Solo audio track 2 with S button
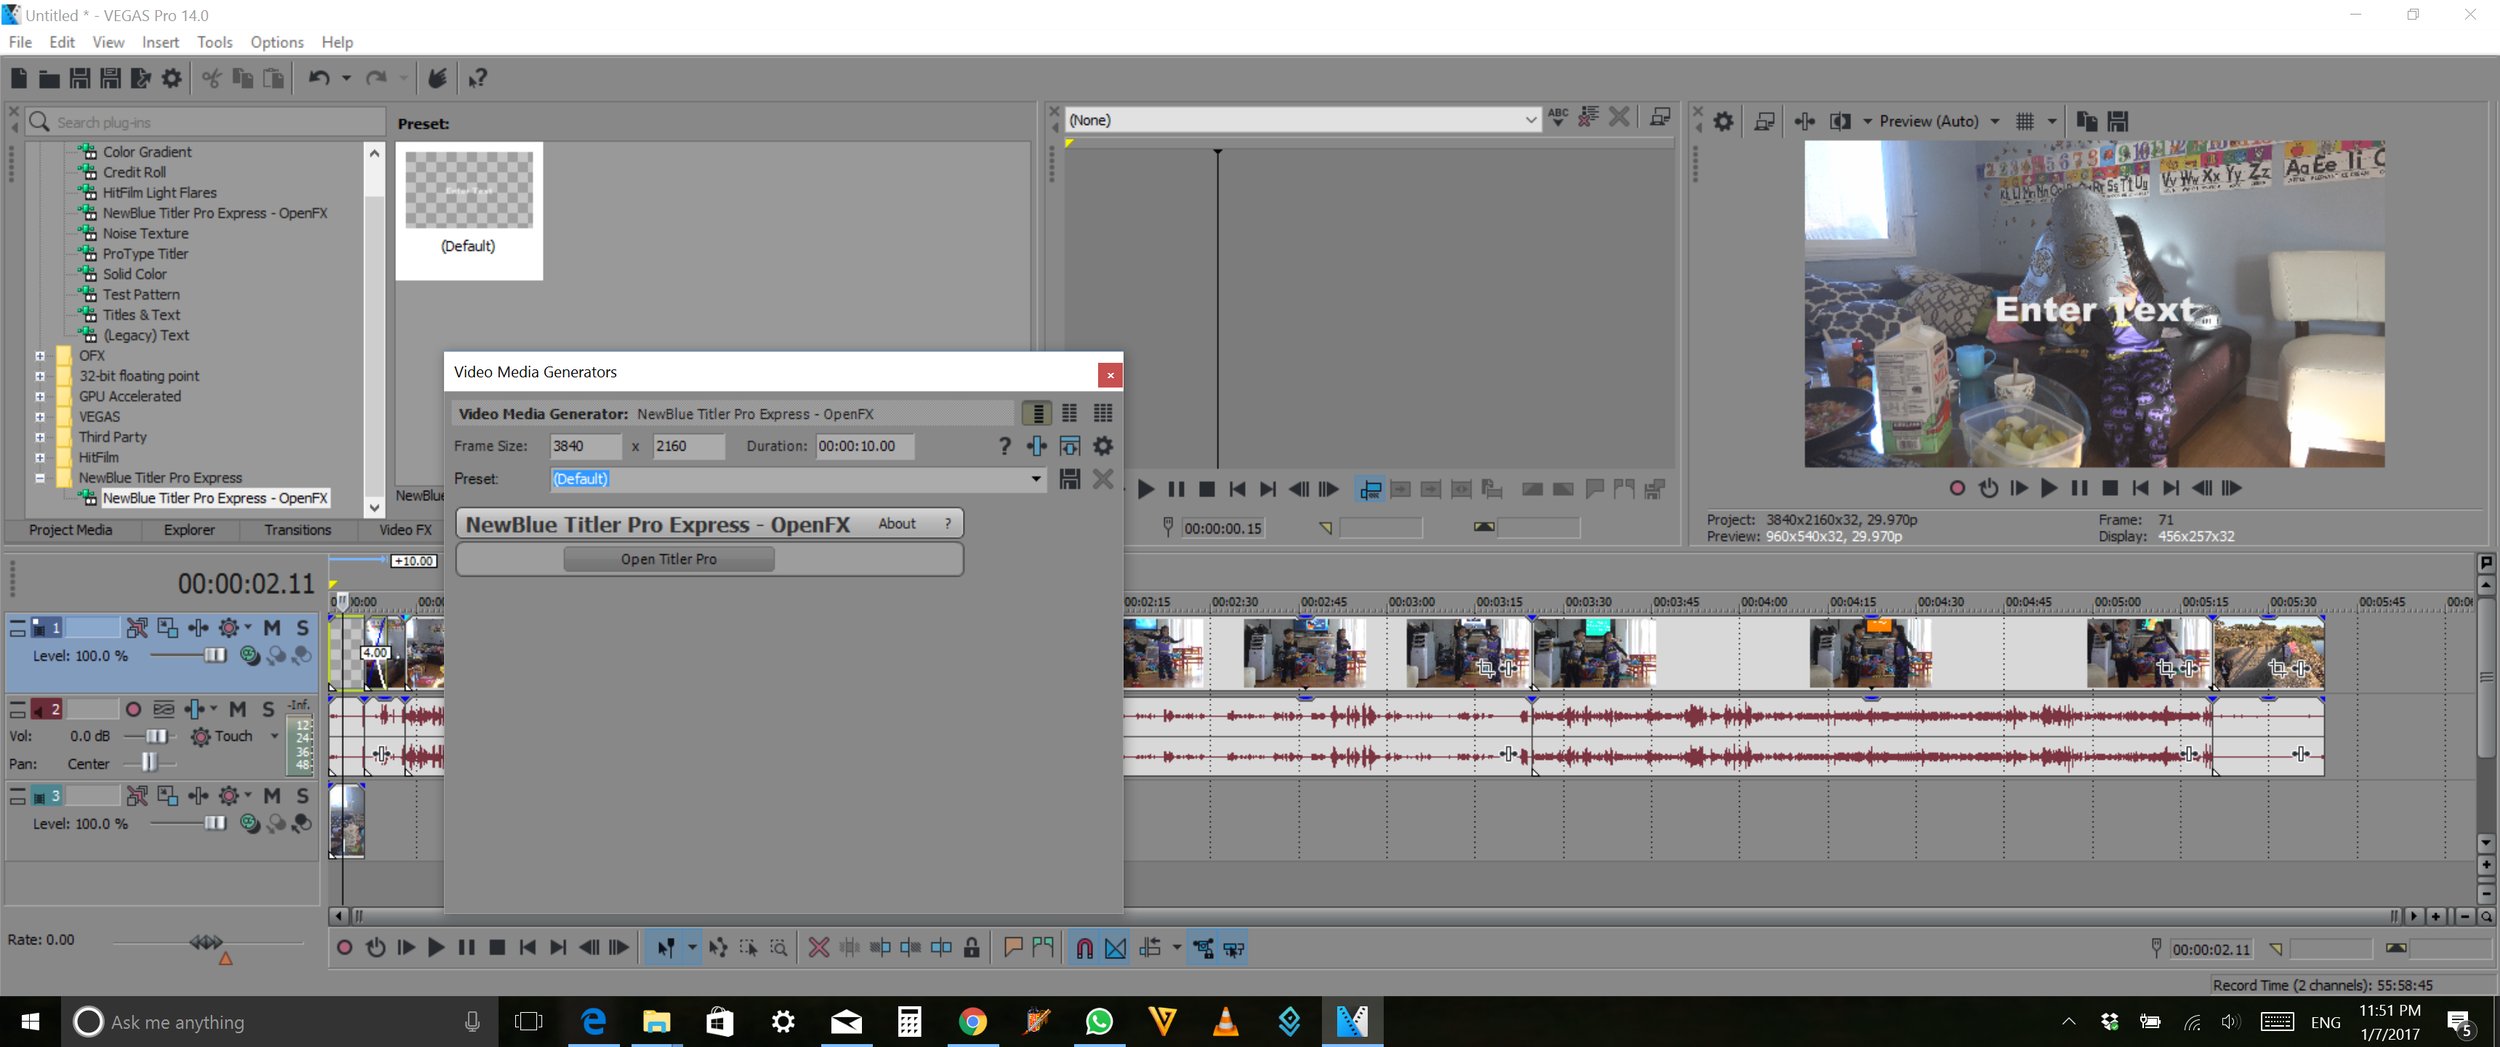Image resolution: width=2500 pixels, height=1047 pixels. (x=268, y=709)
